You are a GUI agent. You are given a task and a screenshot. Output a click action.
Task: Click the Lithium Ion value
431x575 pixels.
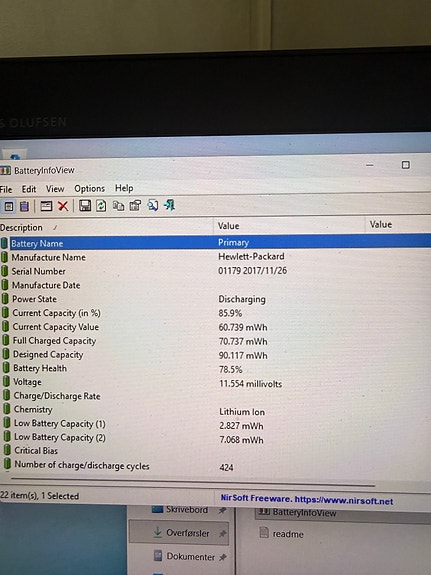[x=242, y=412]
